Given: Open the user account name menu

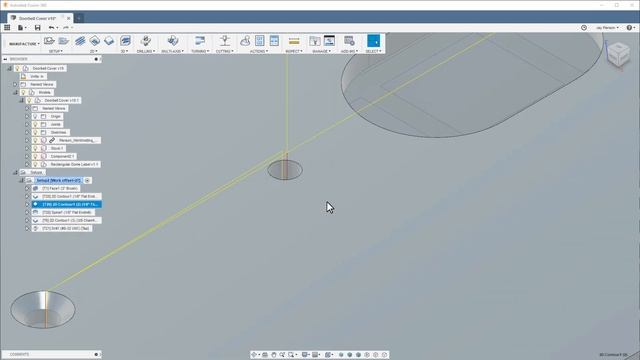Looking at the screenshot, I should (607, 28).
